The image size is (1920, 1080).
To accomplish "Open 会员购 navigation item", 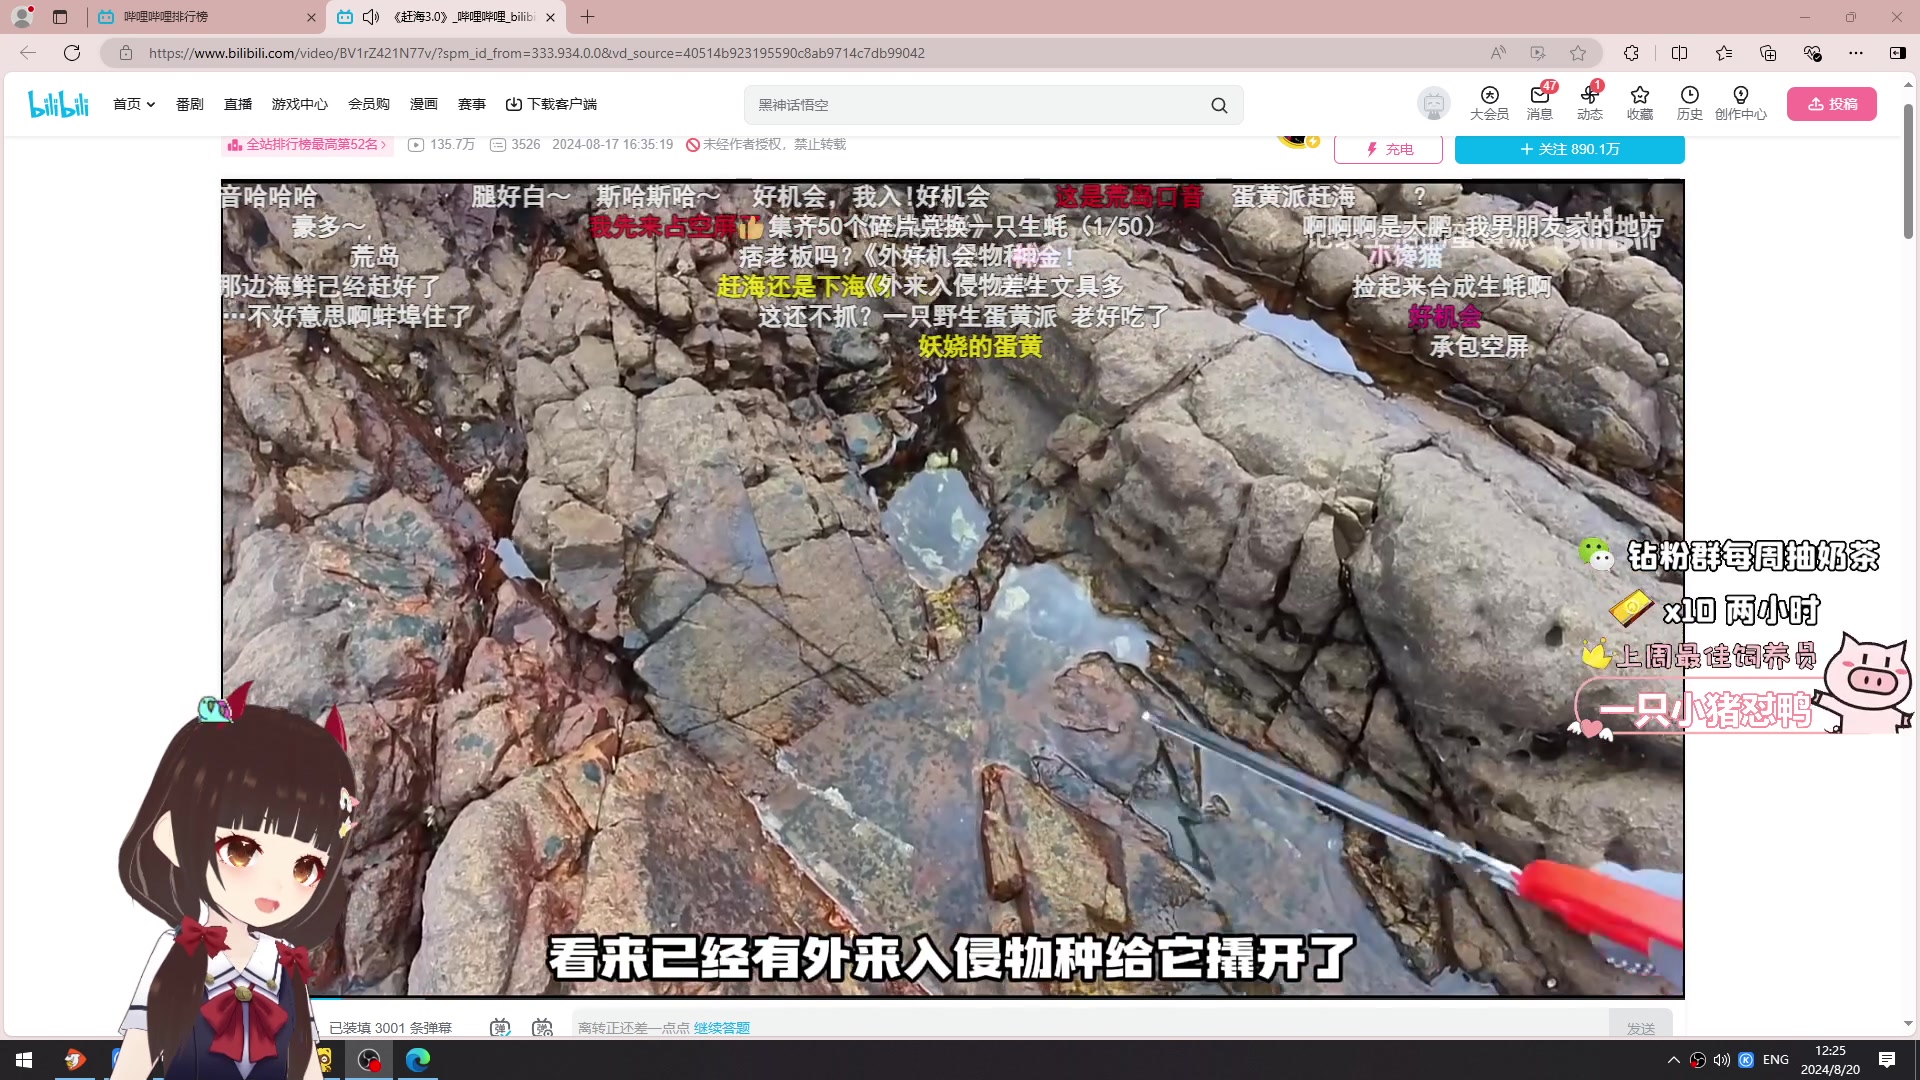I will (x=369, y=104).
